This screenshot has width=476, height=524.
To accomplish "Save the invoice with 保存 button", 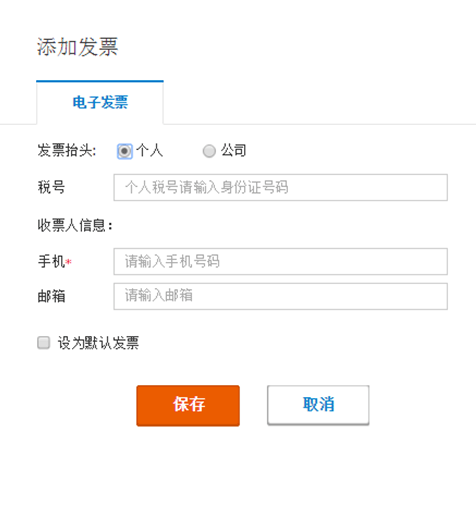I will (188, 405).
